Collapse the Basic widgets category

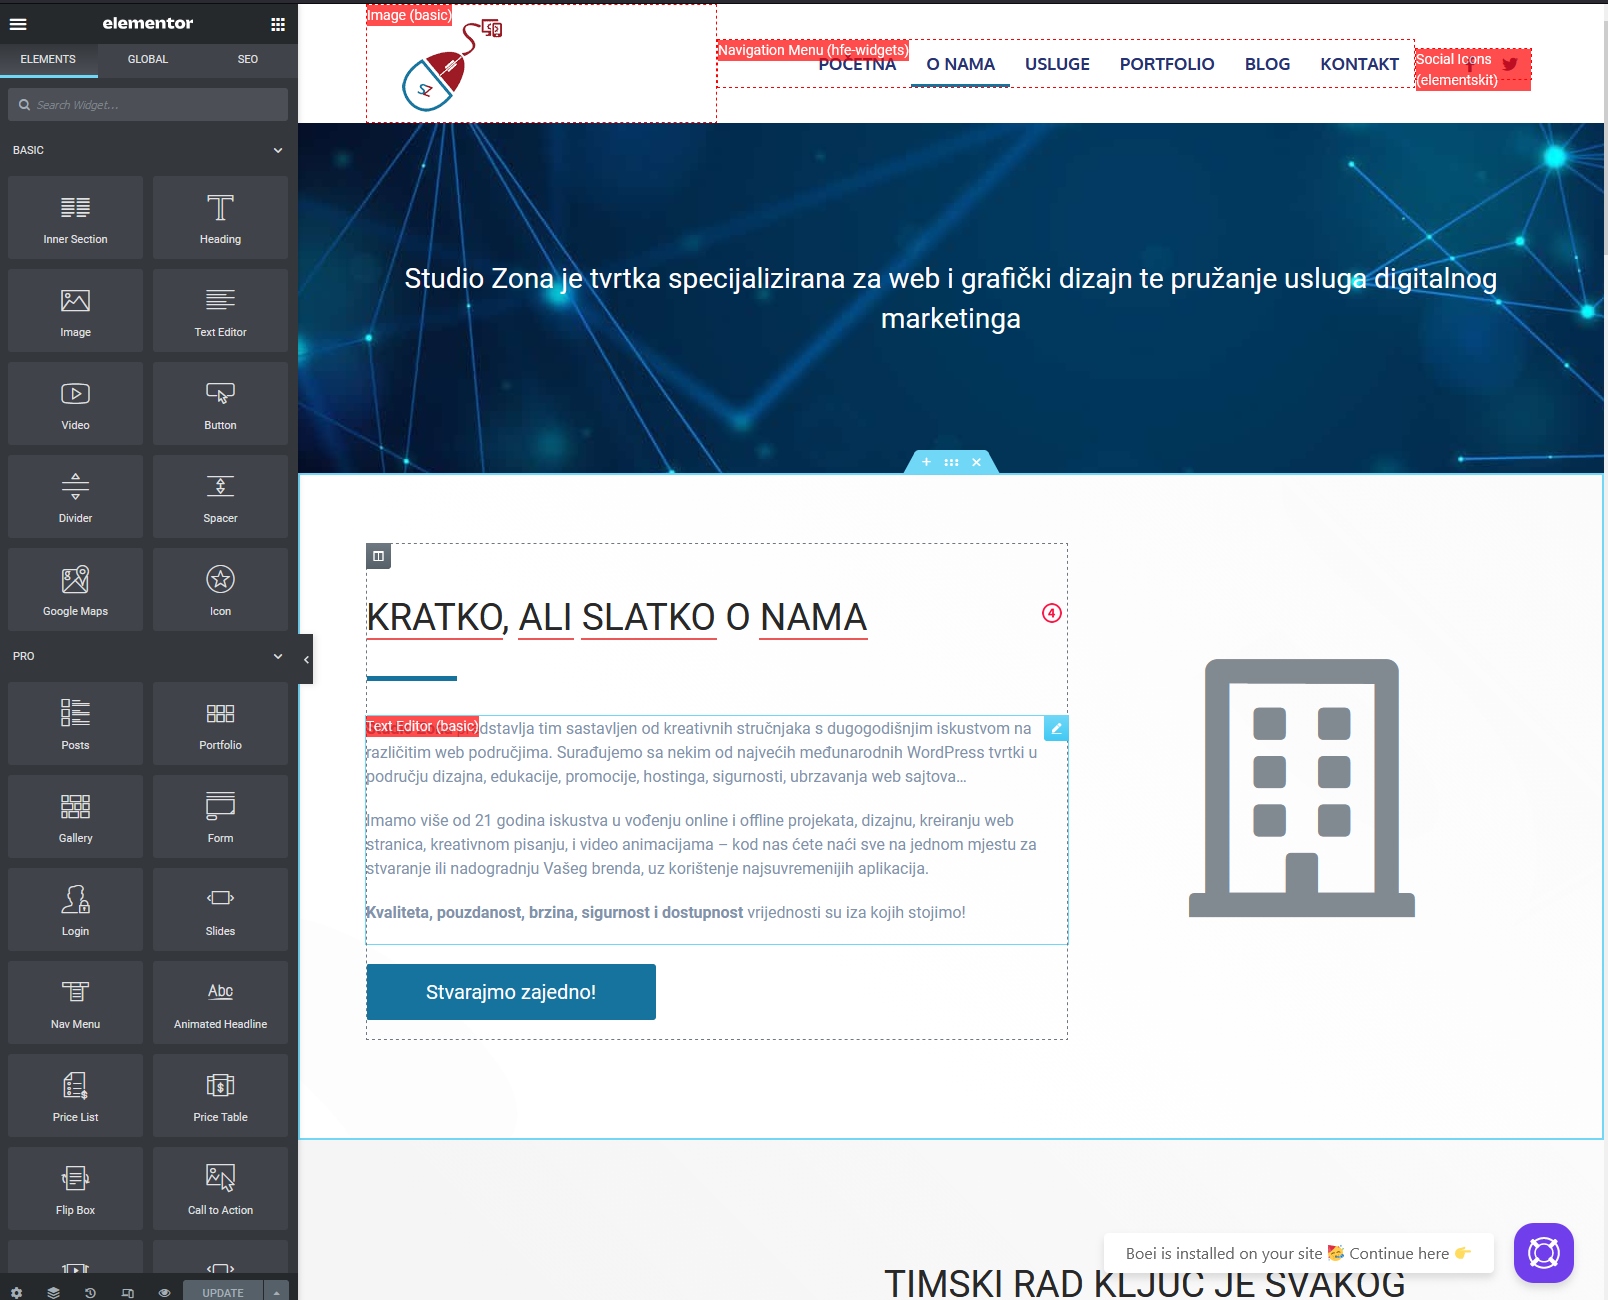278,150
